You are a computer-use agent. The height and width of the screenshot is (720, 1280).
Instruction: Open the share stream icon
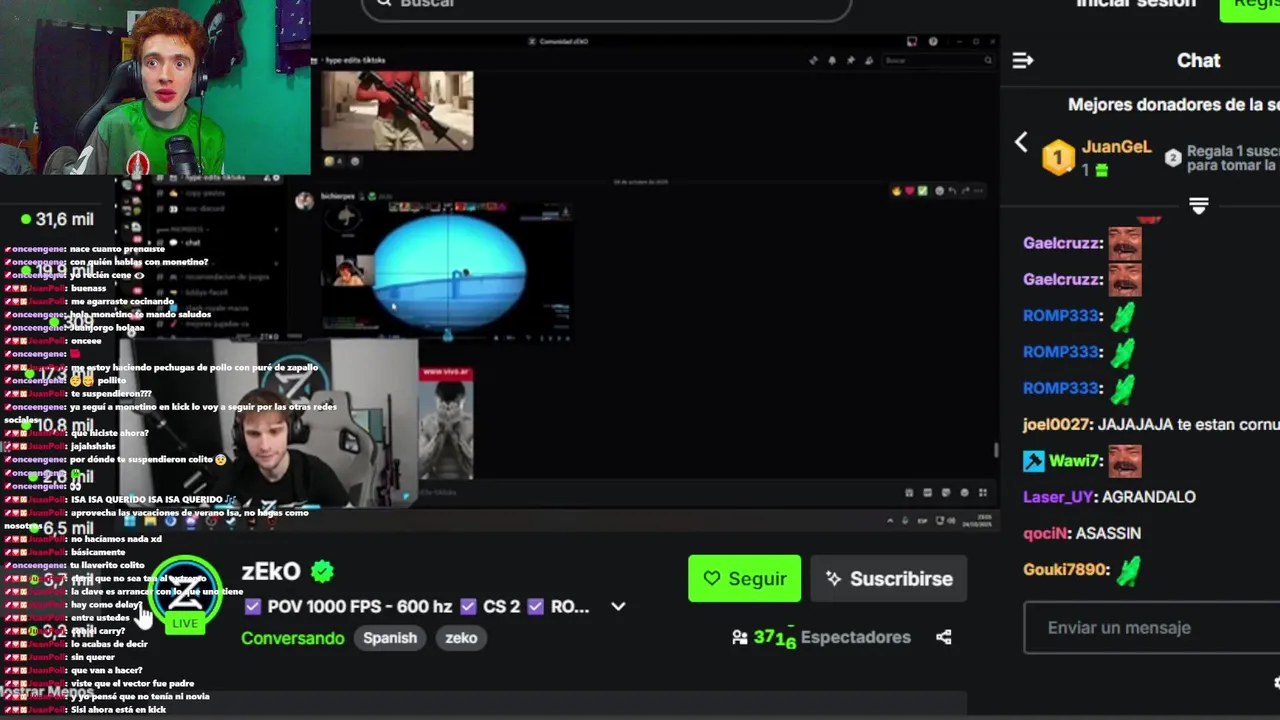pyautogui.click(x=943, y=637)
